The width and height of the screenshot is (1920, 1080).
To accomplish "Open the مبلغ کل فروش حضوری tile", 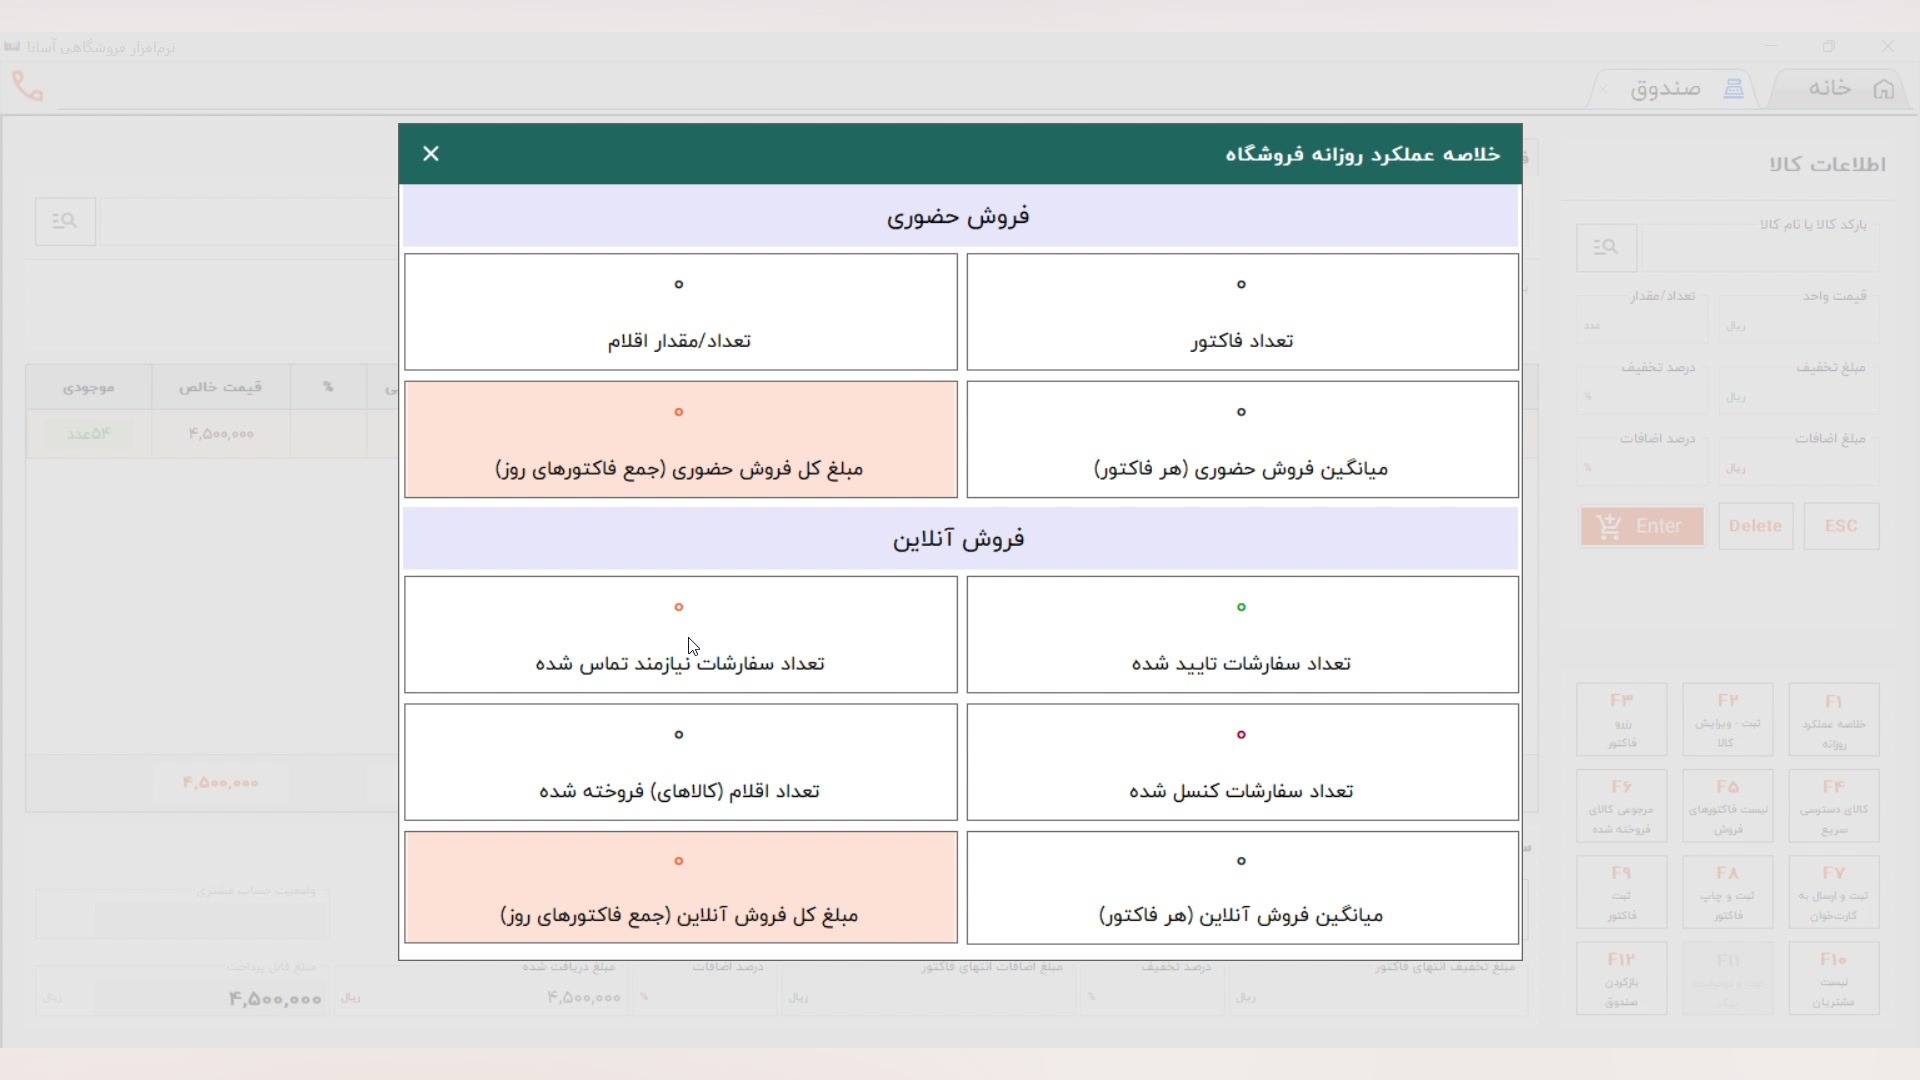I will (680, 439).
